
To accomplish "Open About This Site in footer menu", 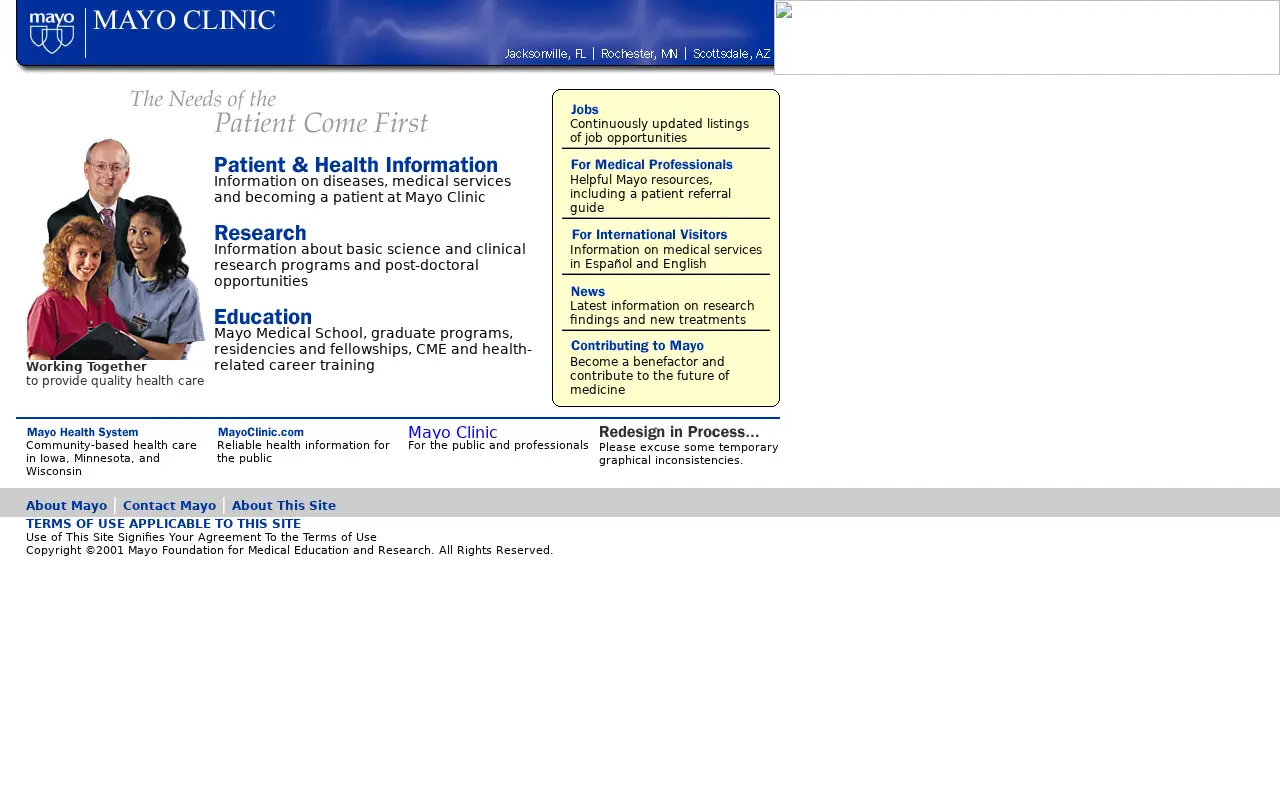I will pyautogui.click(x=284, y=506).
